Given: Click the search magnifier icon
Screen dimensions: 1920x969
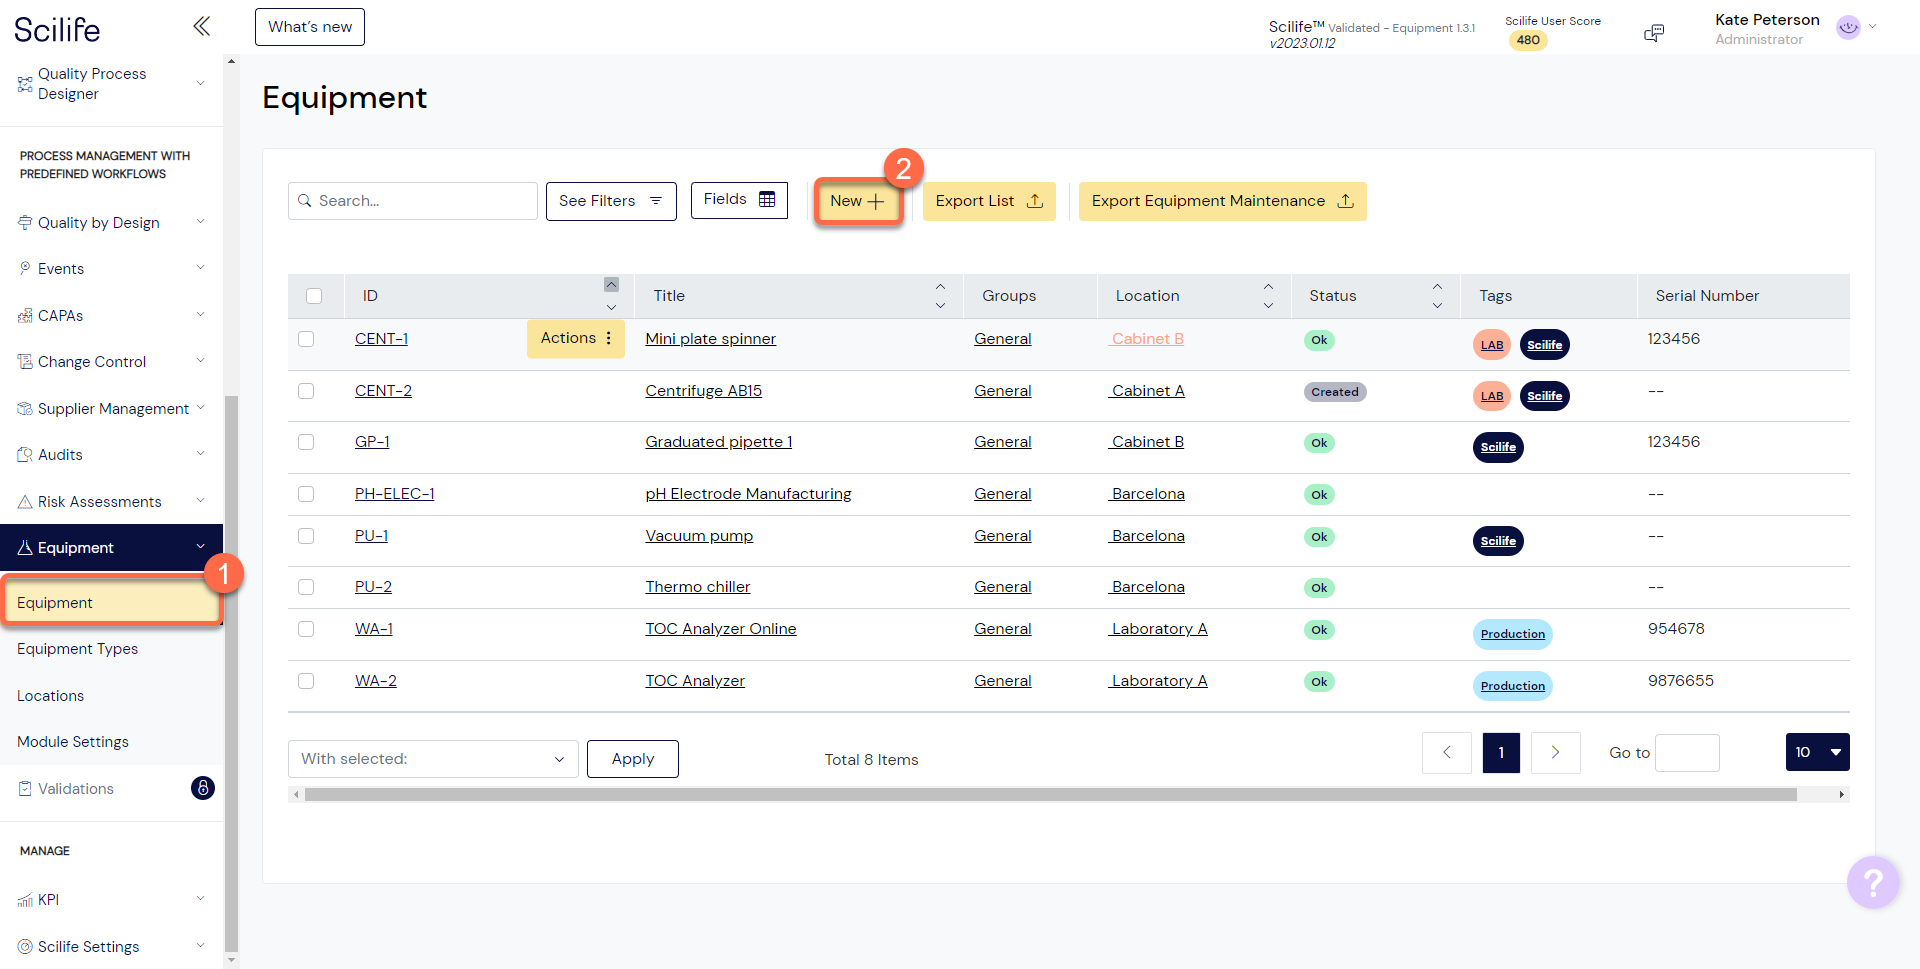Looking at the screenshot, I should (x=305, y=200).
